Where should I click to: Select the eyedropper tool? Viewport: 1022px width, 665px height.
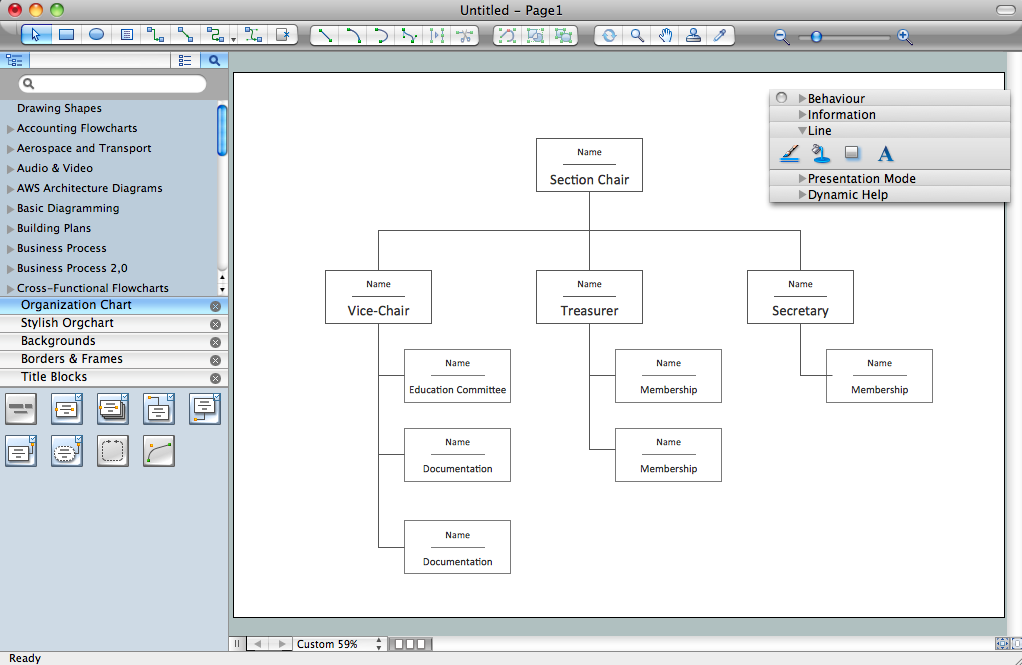tap(720, 35)
